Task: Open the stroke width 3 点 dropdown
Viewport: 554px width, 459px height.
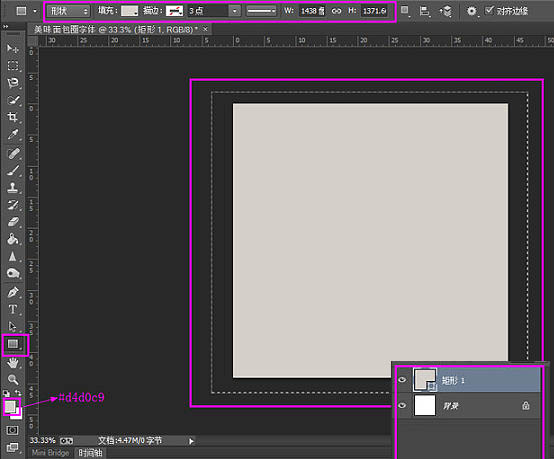Action: pyautogui.click(x=235, y=11)
